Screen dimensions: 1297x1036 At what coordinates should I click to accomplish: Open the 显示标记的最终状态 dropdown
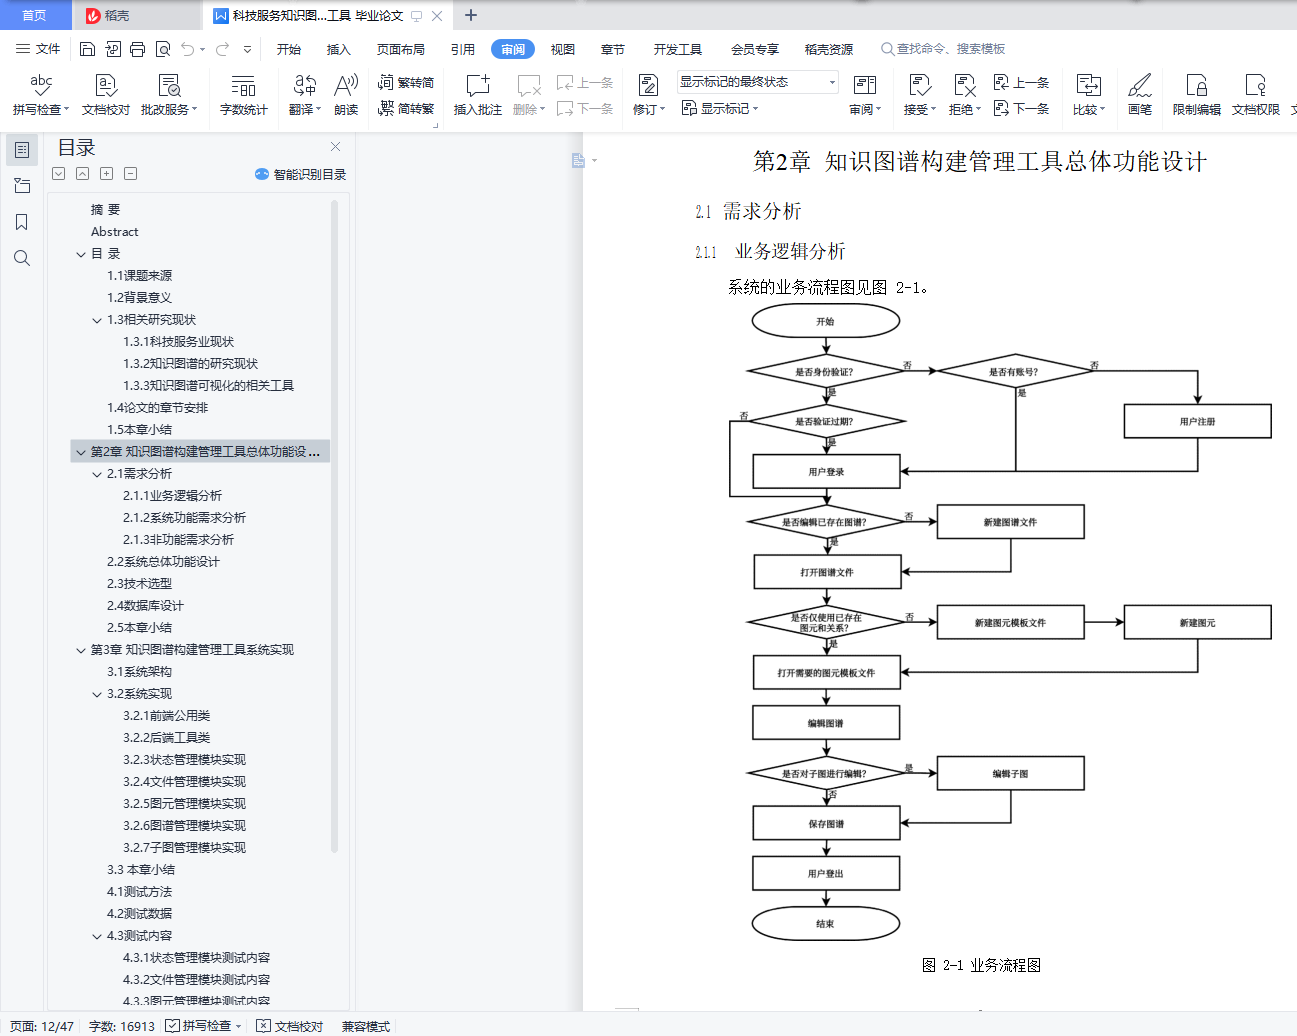pyautogui.click(x=758, y=82)
